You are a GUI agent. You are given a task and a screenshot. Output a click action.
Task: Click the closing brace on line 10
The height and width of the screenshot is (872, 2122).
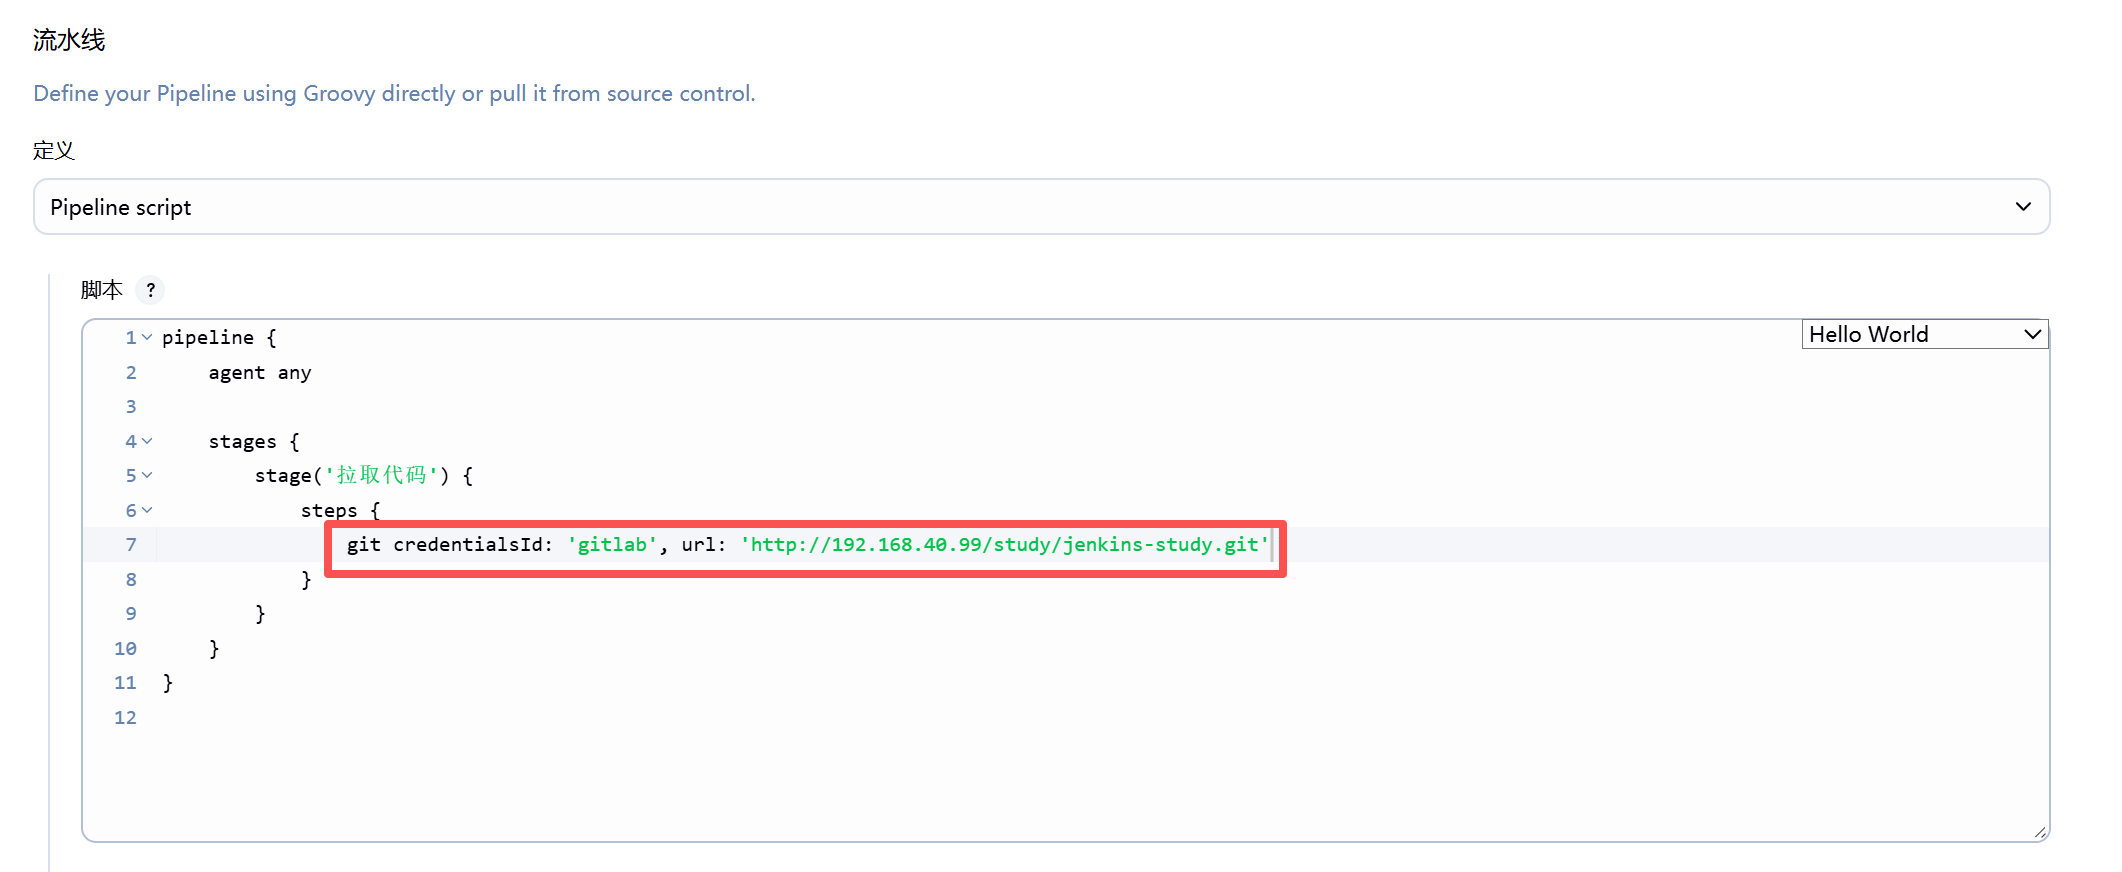[x=214, y=648]
